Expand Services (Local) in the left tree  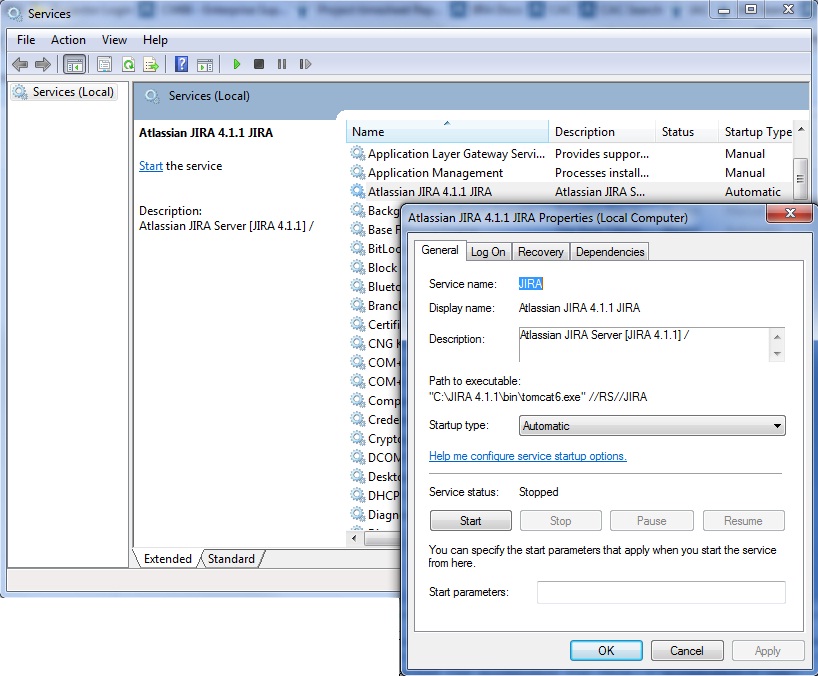pyautogui.click(x=63, y=91)
